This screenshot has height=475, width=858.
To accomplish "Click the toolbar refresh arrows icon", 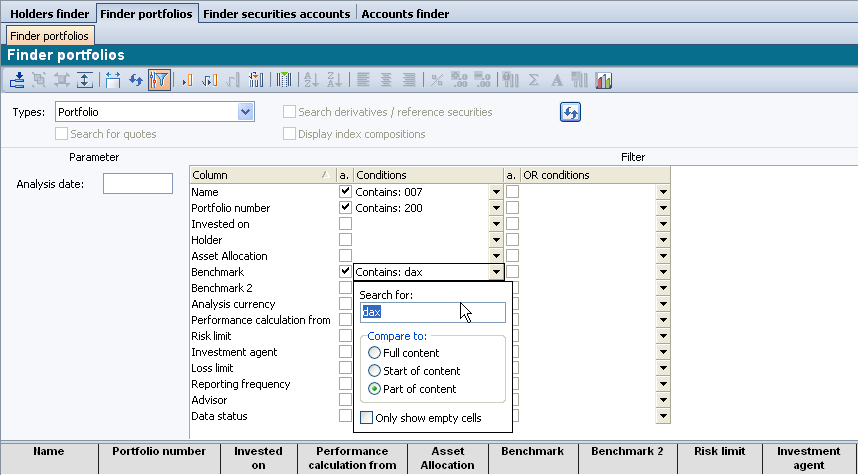I will [136, 80].
